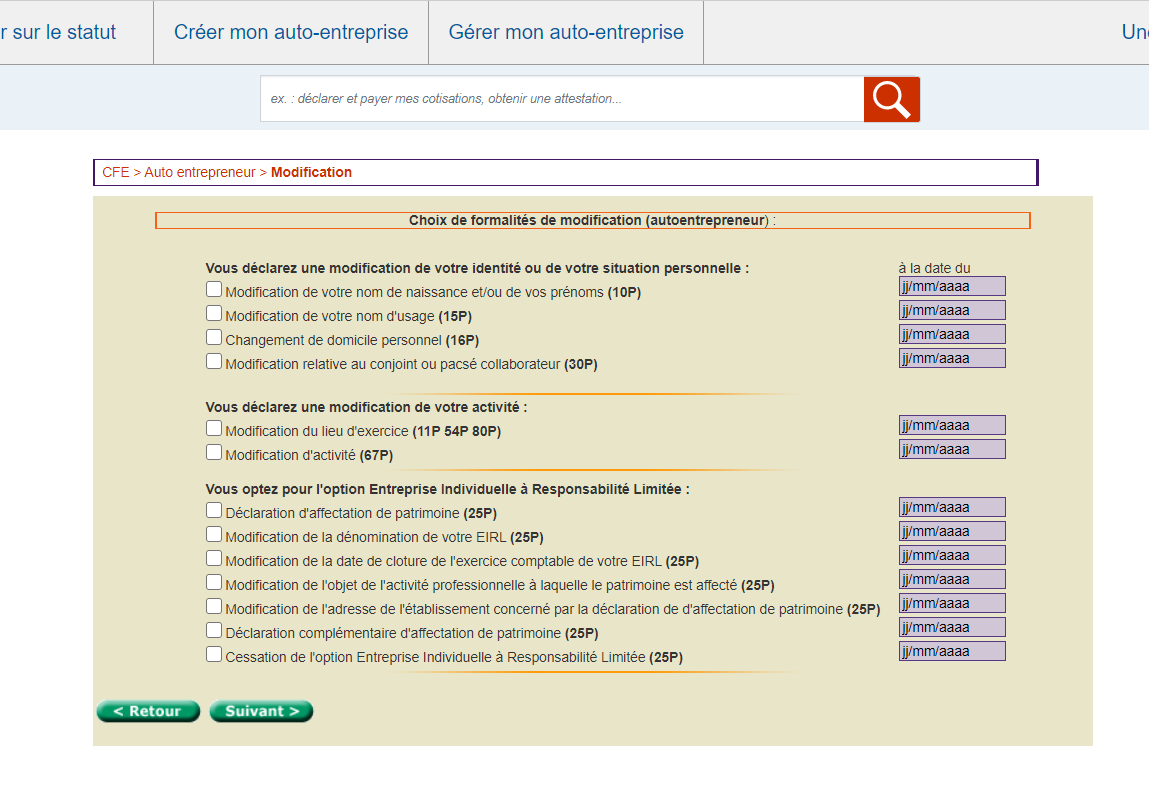Click date field for changement de domicile (16P)
Image resolution: width=1149 pixels, height=790 pixels.
click(953, 334)
